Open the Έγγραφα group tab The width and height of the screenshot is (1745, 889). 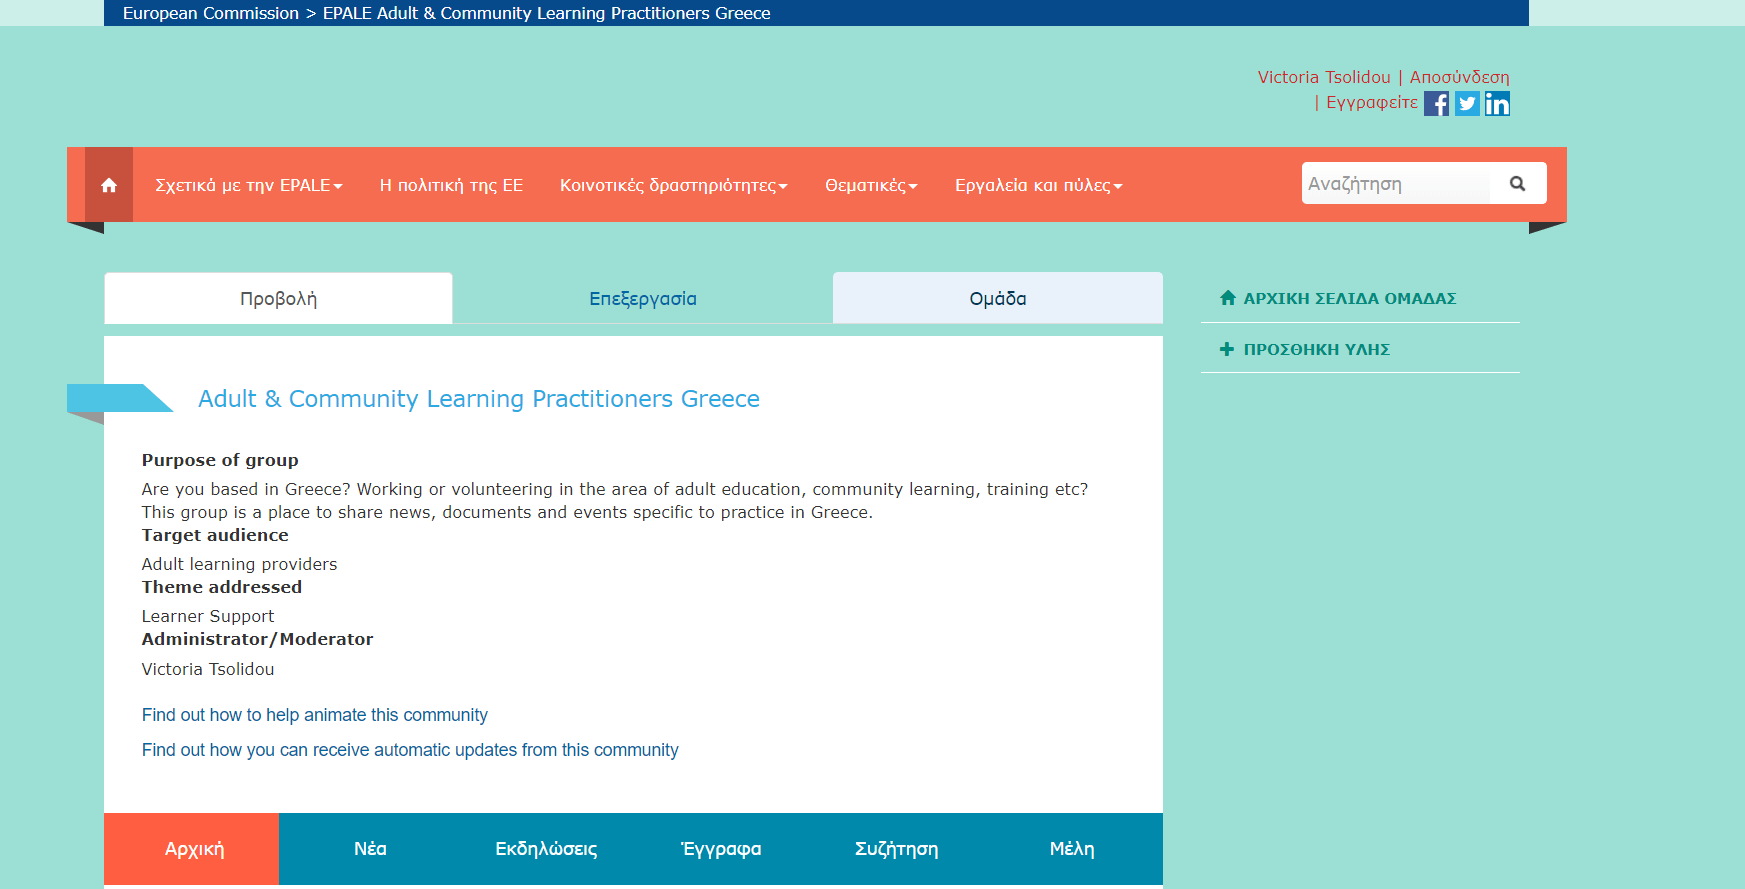[x=721, y=849]
